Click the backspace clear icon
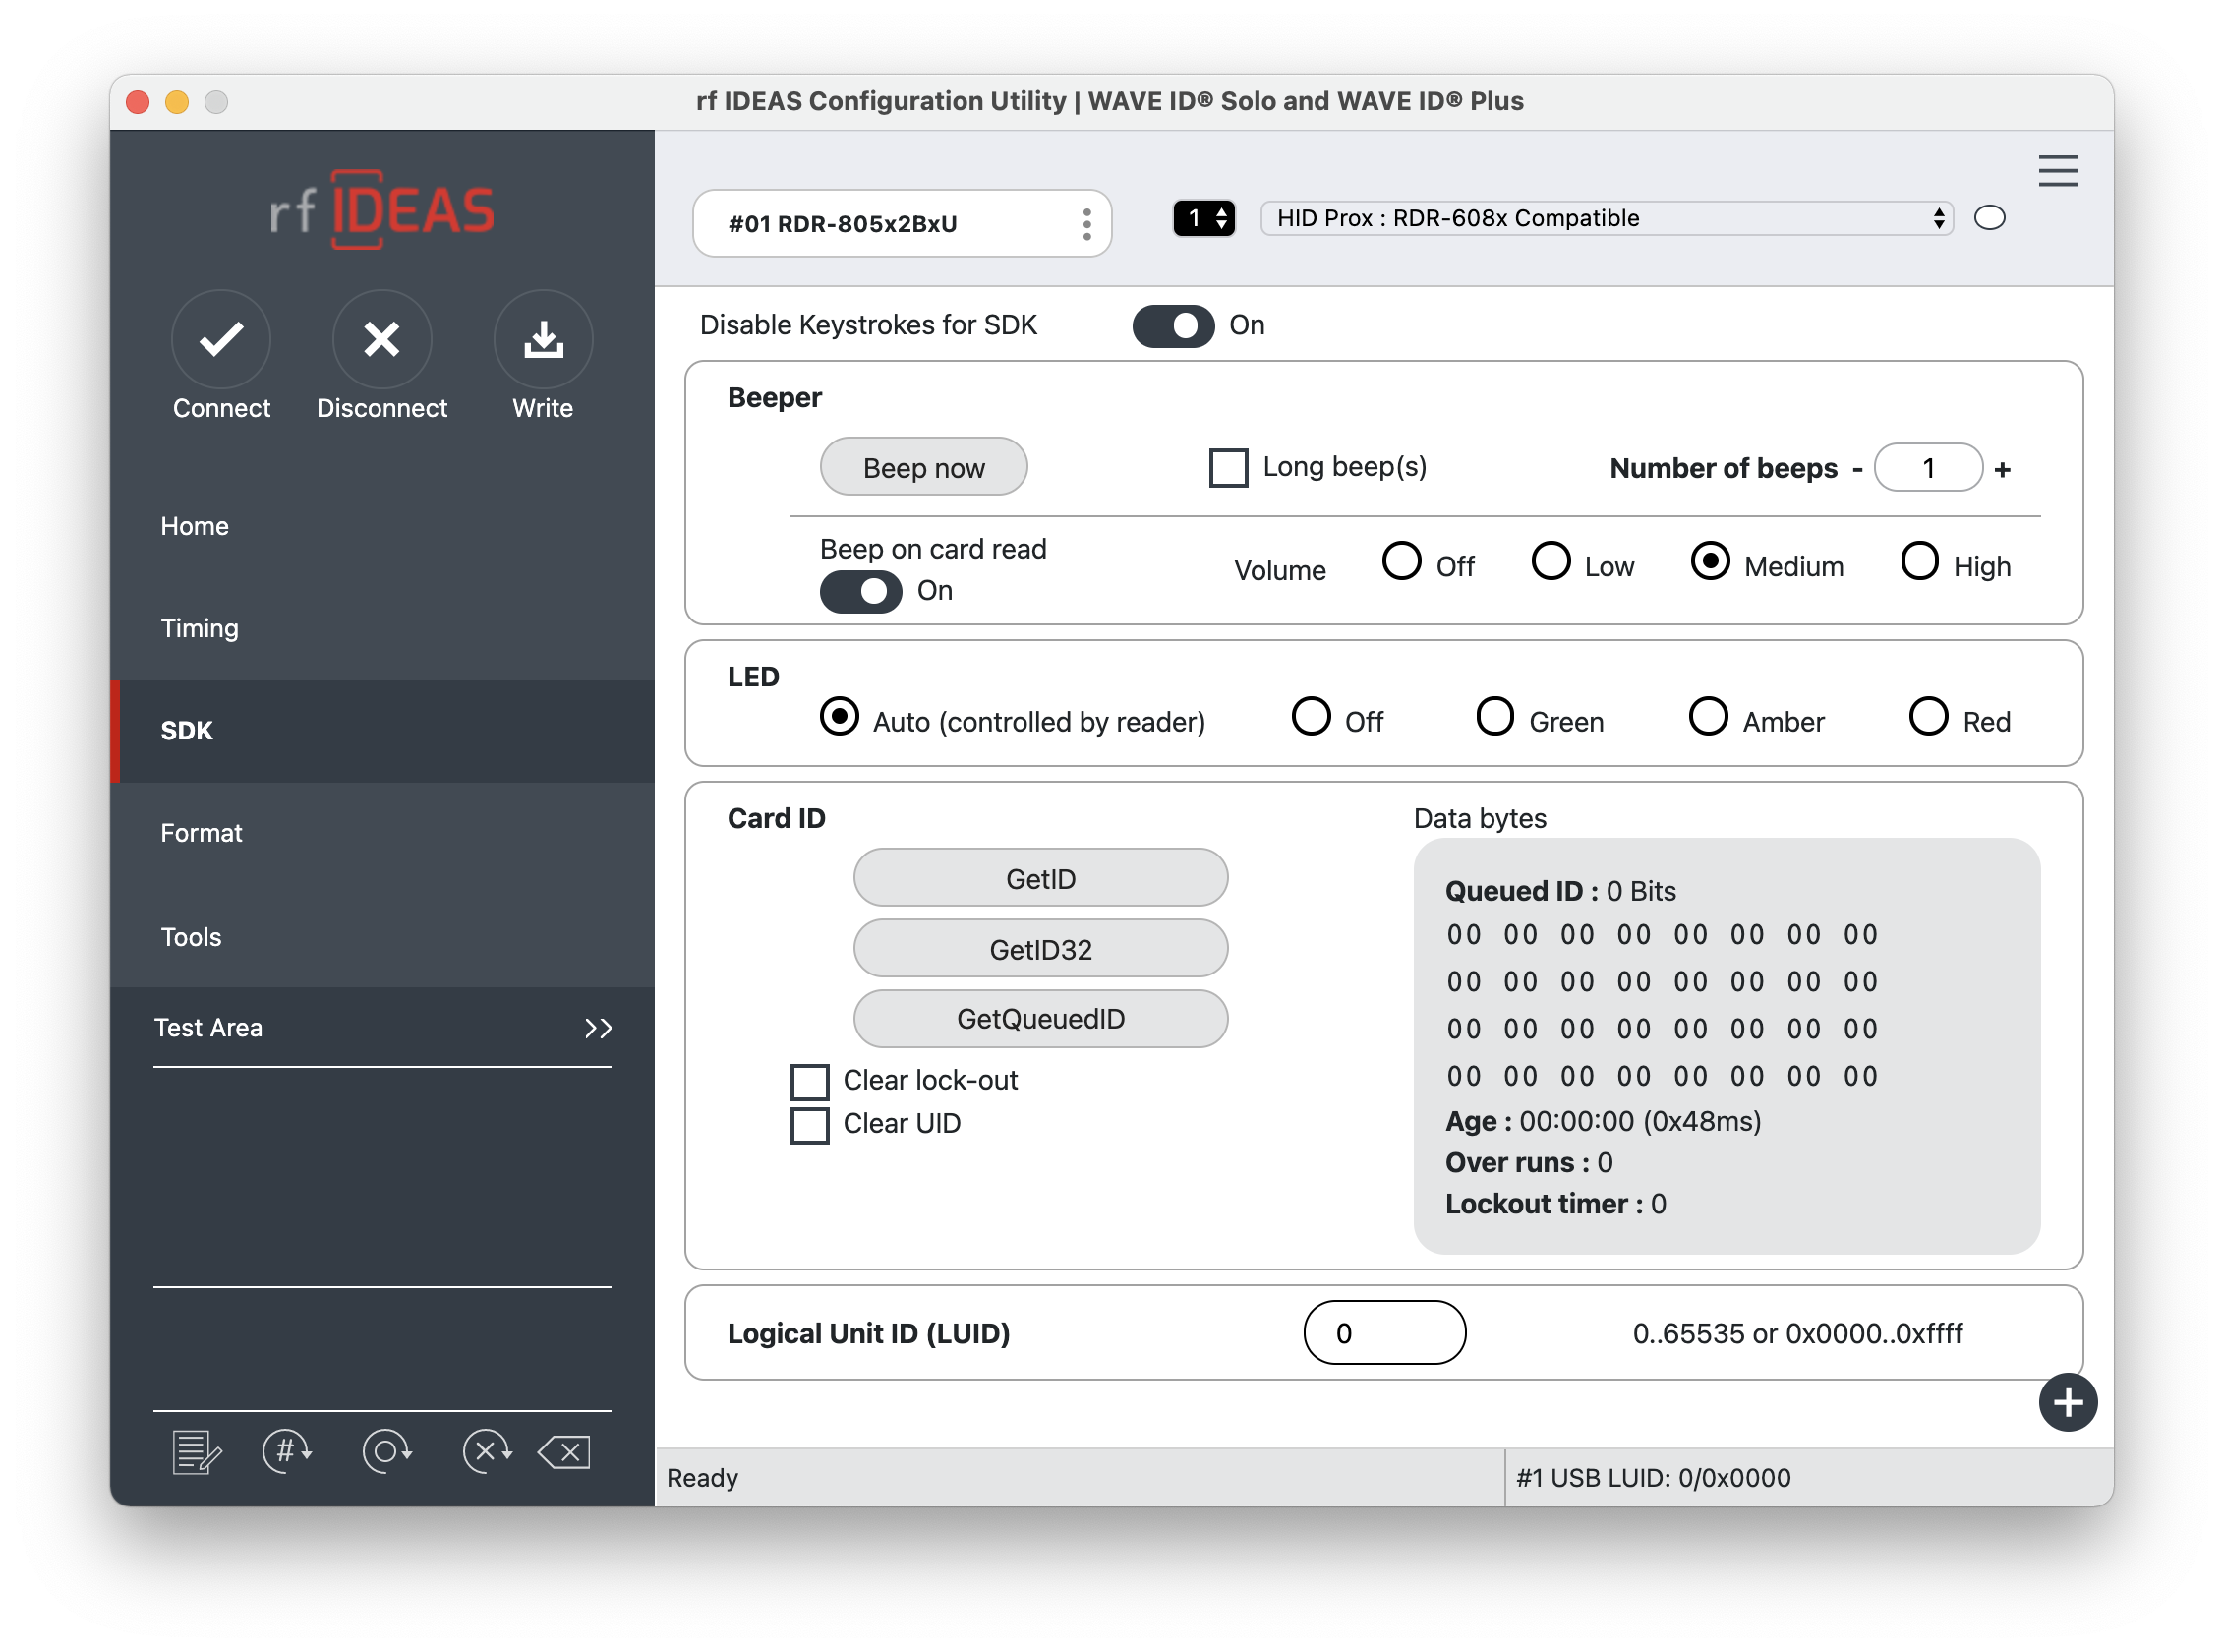Viewport: 2224px width, 1652px height. point(565,1451)
